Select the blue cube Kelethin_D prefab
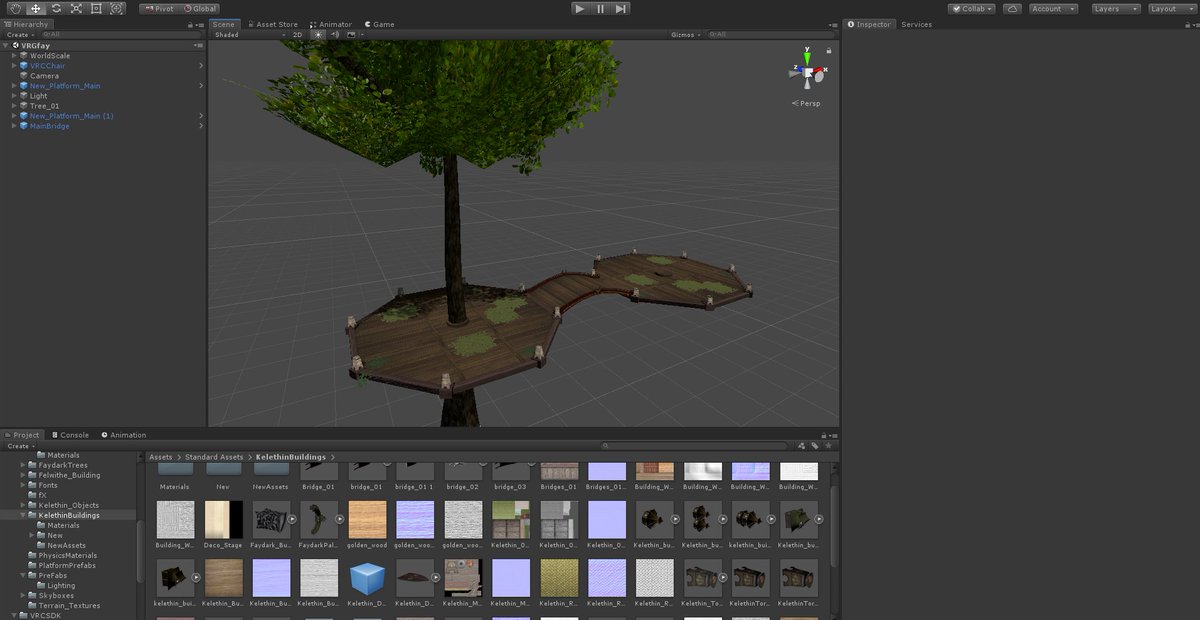This screenshot has width=1200, height=620. pos(368,578)
